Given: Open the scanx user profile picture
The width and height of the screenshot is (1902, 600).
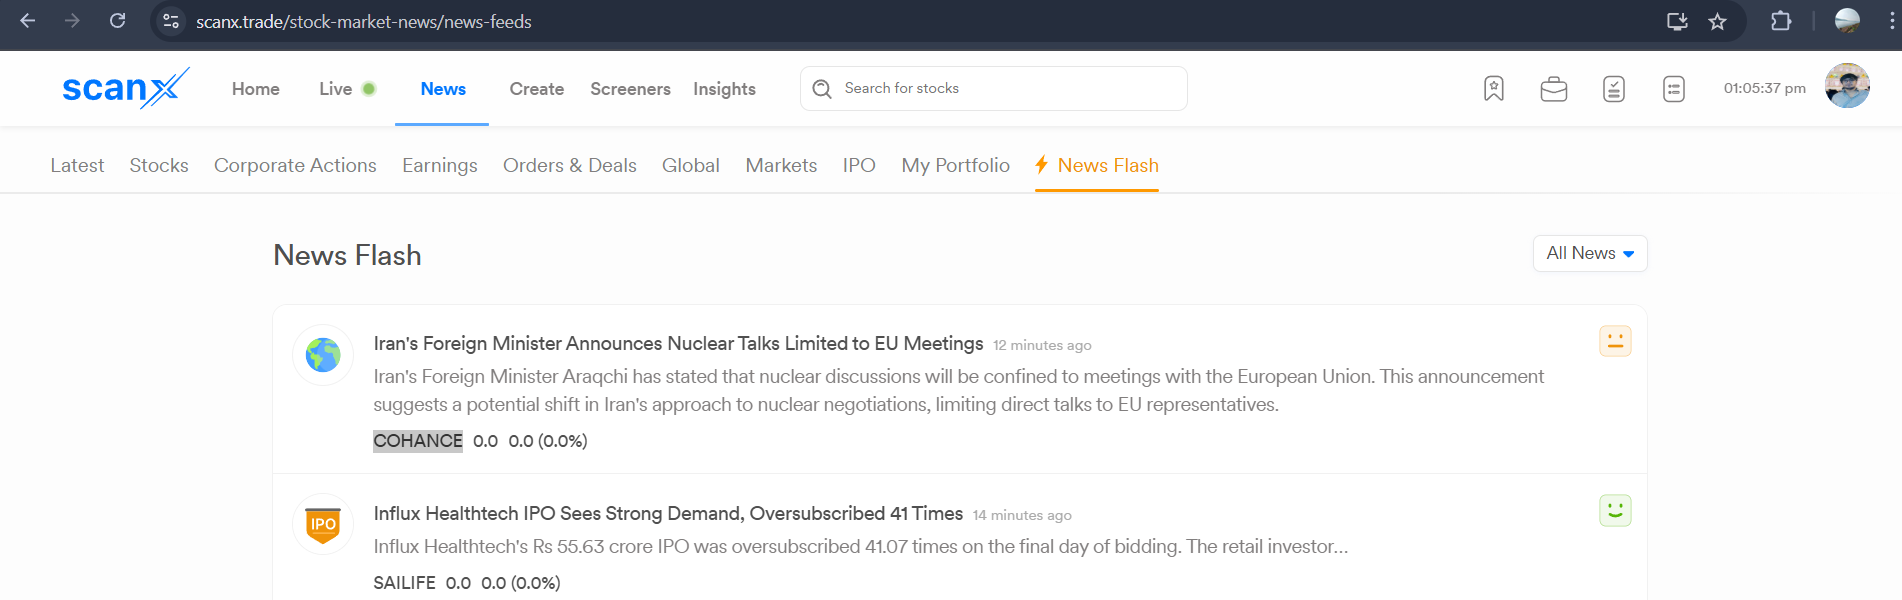Looking at the screenshot, I should tap(1847, 86).
